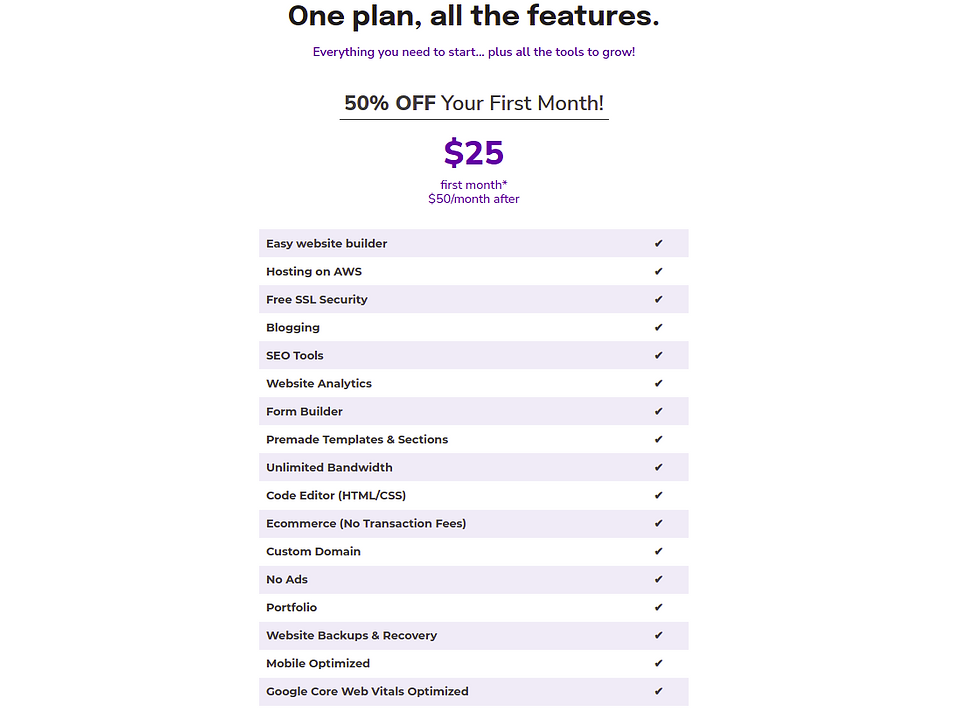
Task: Click the checkmark beside Easy website builder
Action: tap(658, 244)
